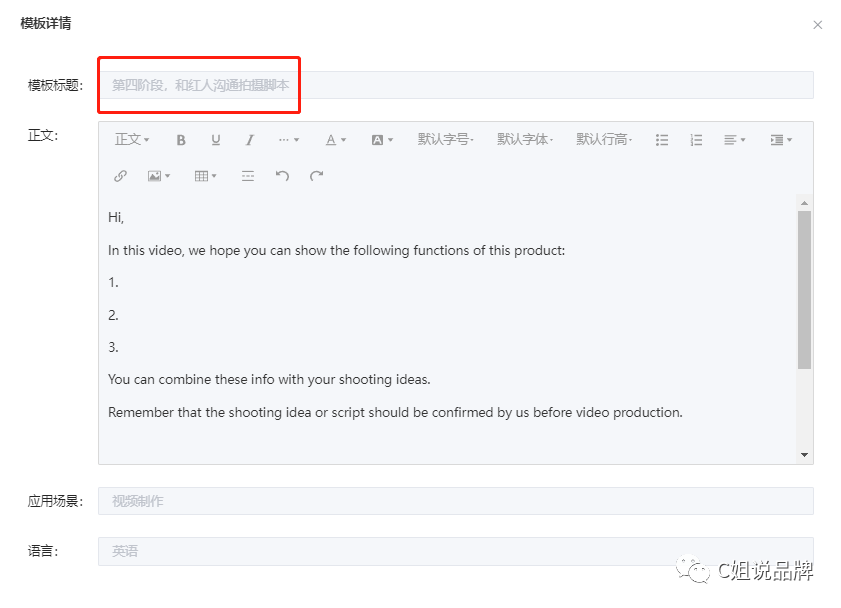
Task: Click the editor vertical scrollbar thumb
Action: (804, 290)
